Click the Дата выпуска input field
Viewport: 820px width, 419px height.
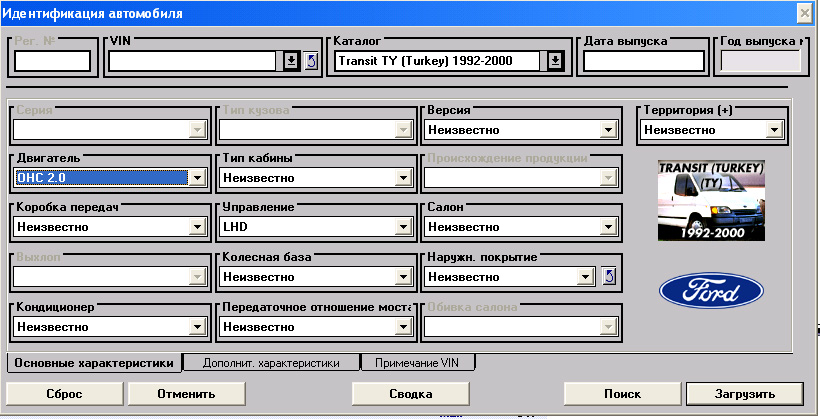(644, 62)
